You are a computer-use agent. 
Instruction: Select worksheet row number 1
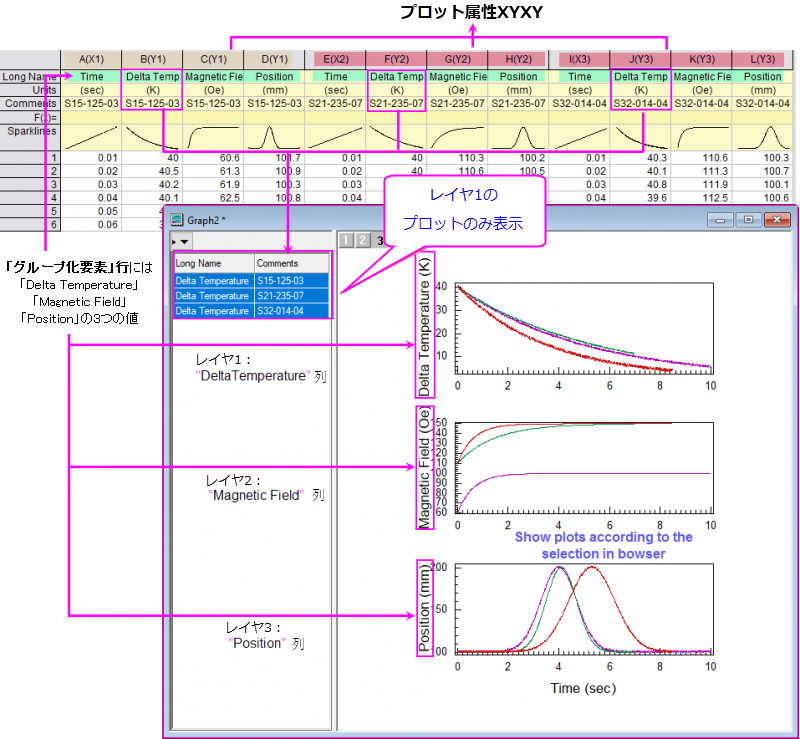tap(30, 158)
